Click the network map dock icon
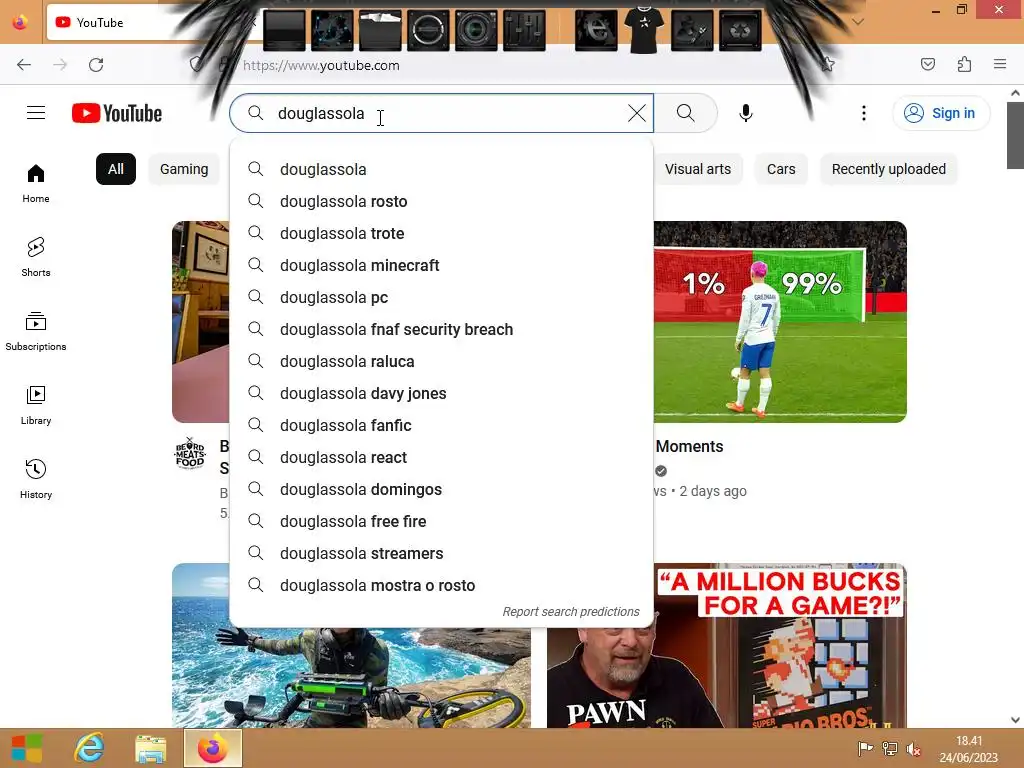 tap(332, 30)
